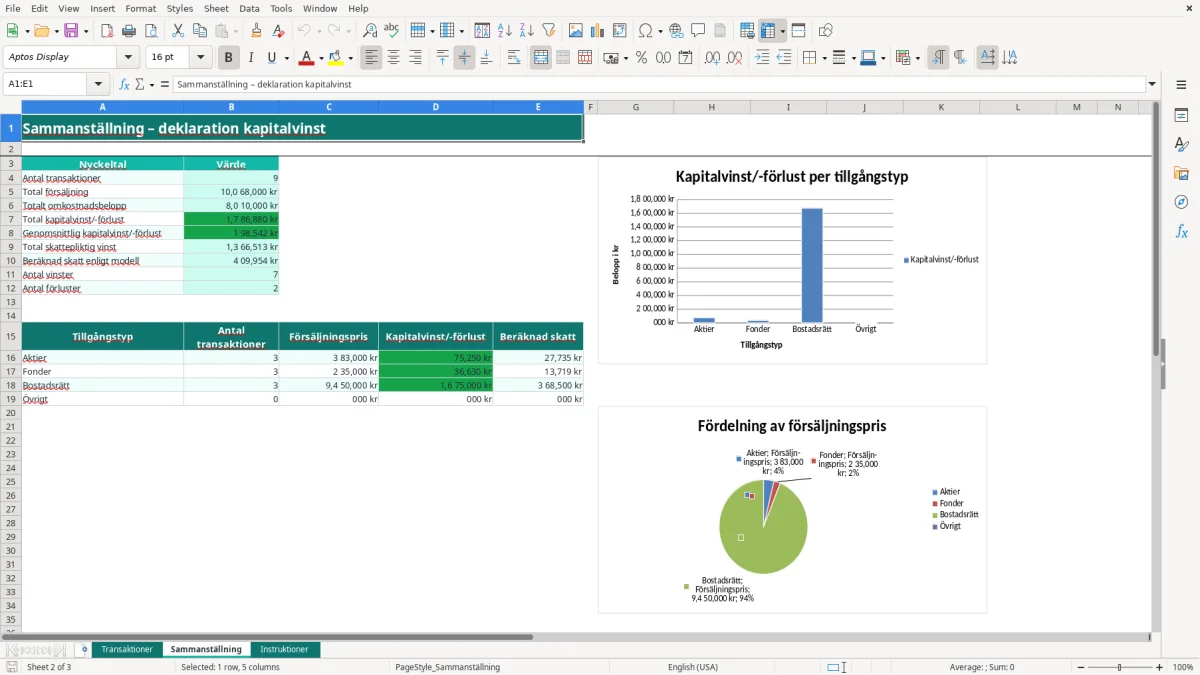Switch to the Transaktioner sheet tab
This screenshot has width=1200, height=675.
pyautogui.click(x=127, y=650)
